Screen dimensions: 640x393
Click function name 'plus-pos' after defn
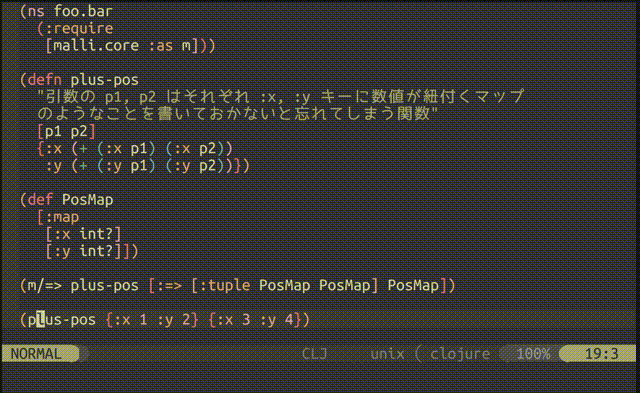pos(104,80)
